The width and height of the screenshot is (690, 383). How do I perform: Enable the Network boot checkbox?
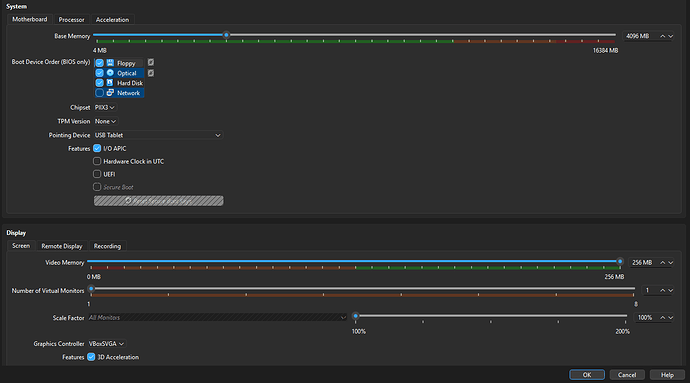point(99,93)
